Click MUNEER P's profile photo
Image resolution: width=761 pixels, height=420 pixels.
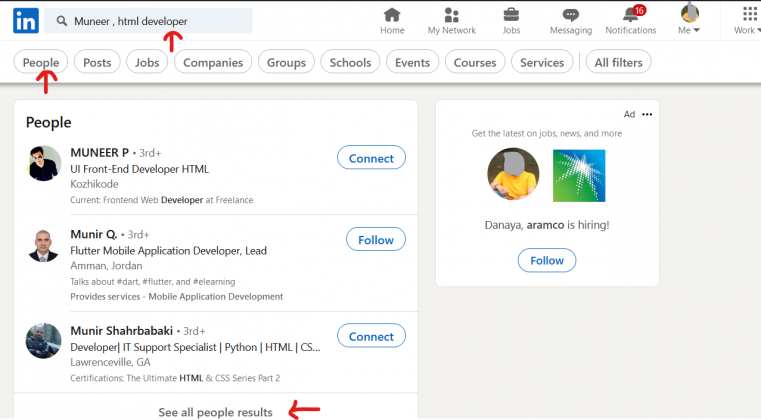(x=44, y=163)
